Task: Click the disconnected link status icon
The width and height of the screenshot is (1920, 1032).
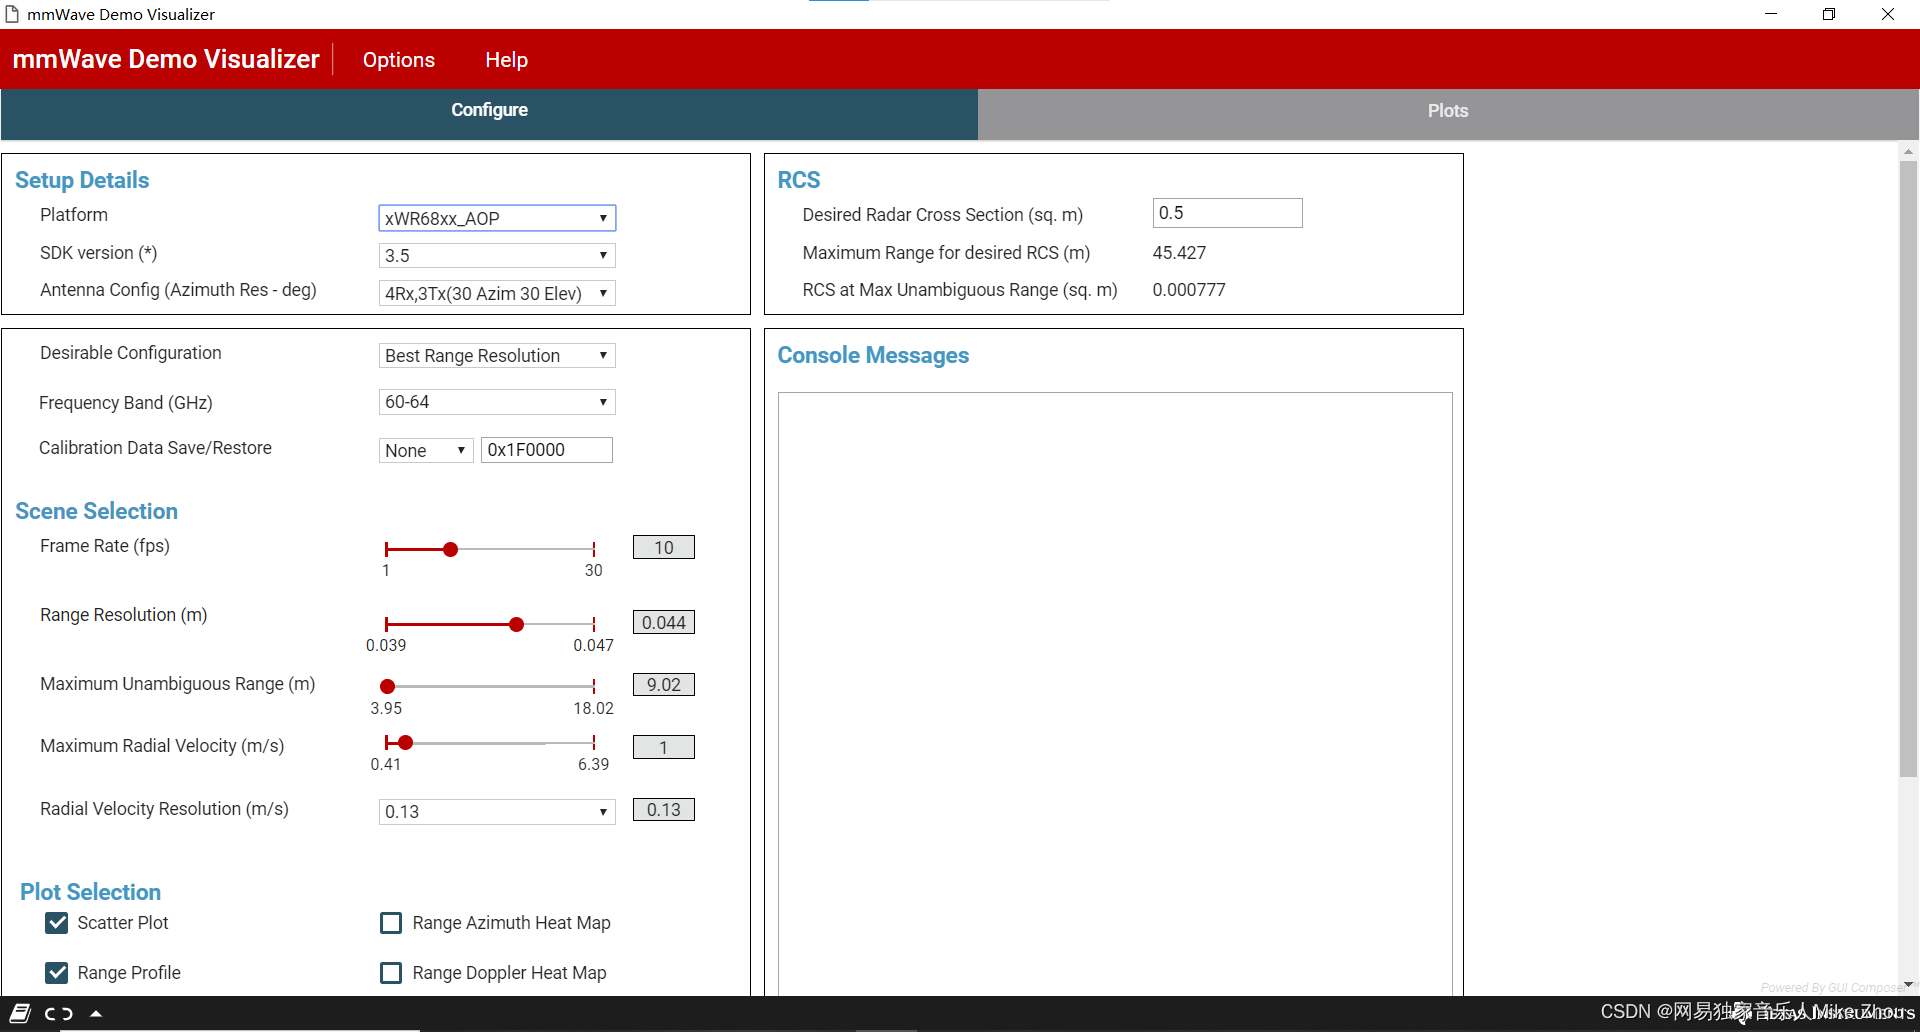Action: point(59,1013)
